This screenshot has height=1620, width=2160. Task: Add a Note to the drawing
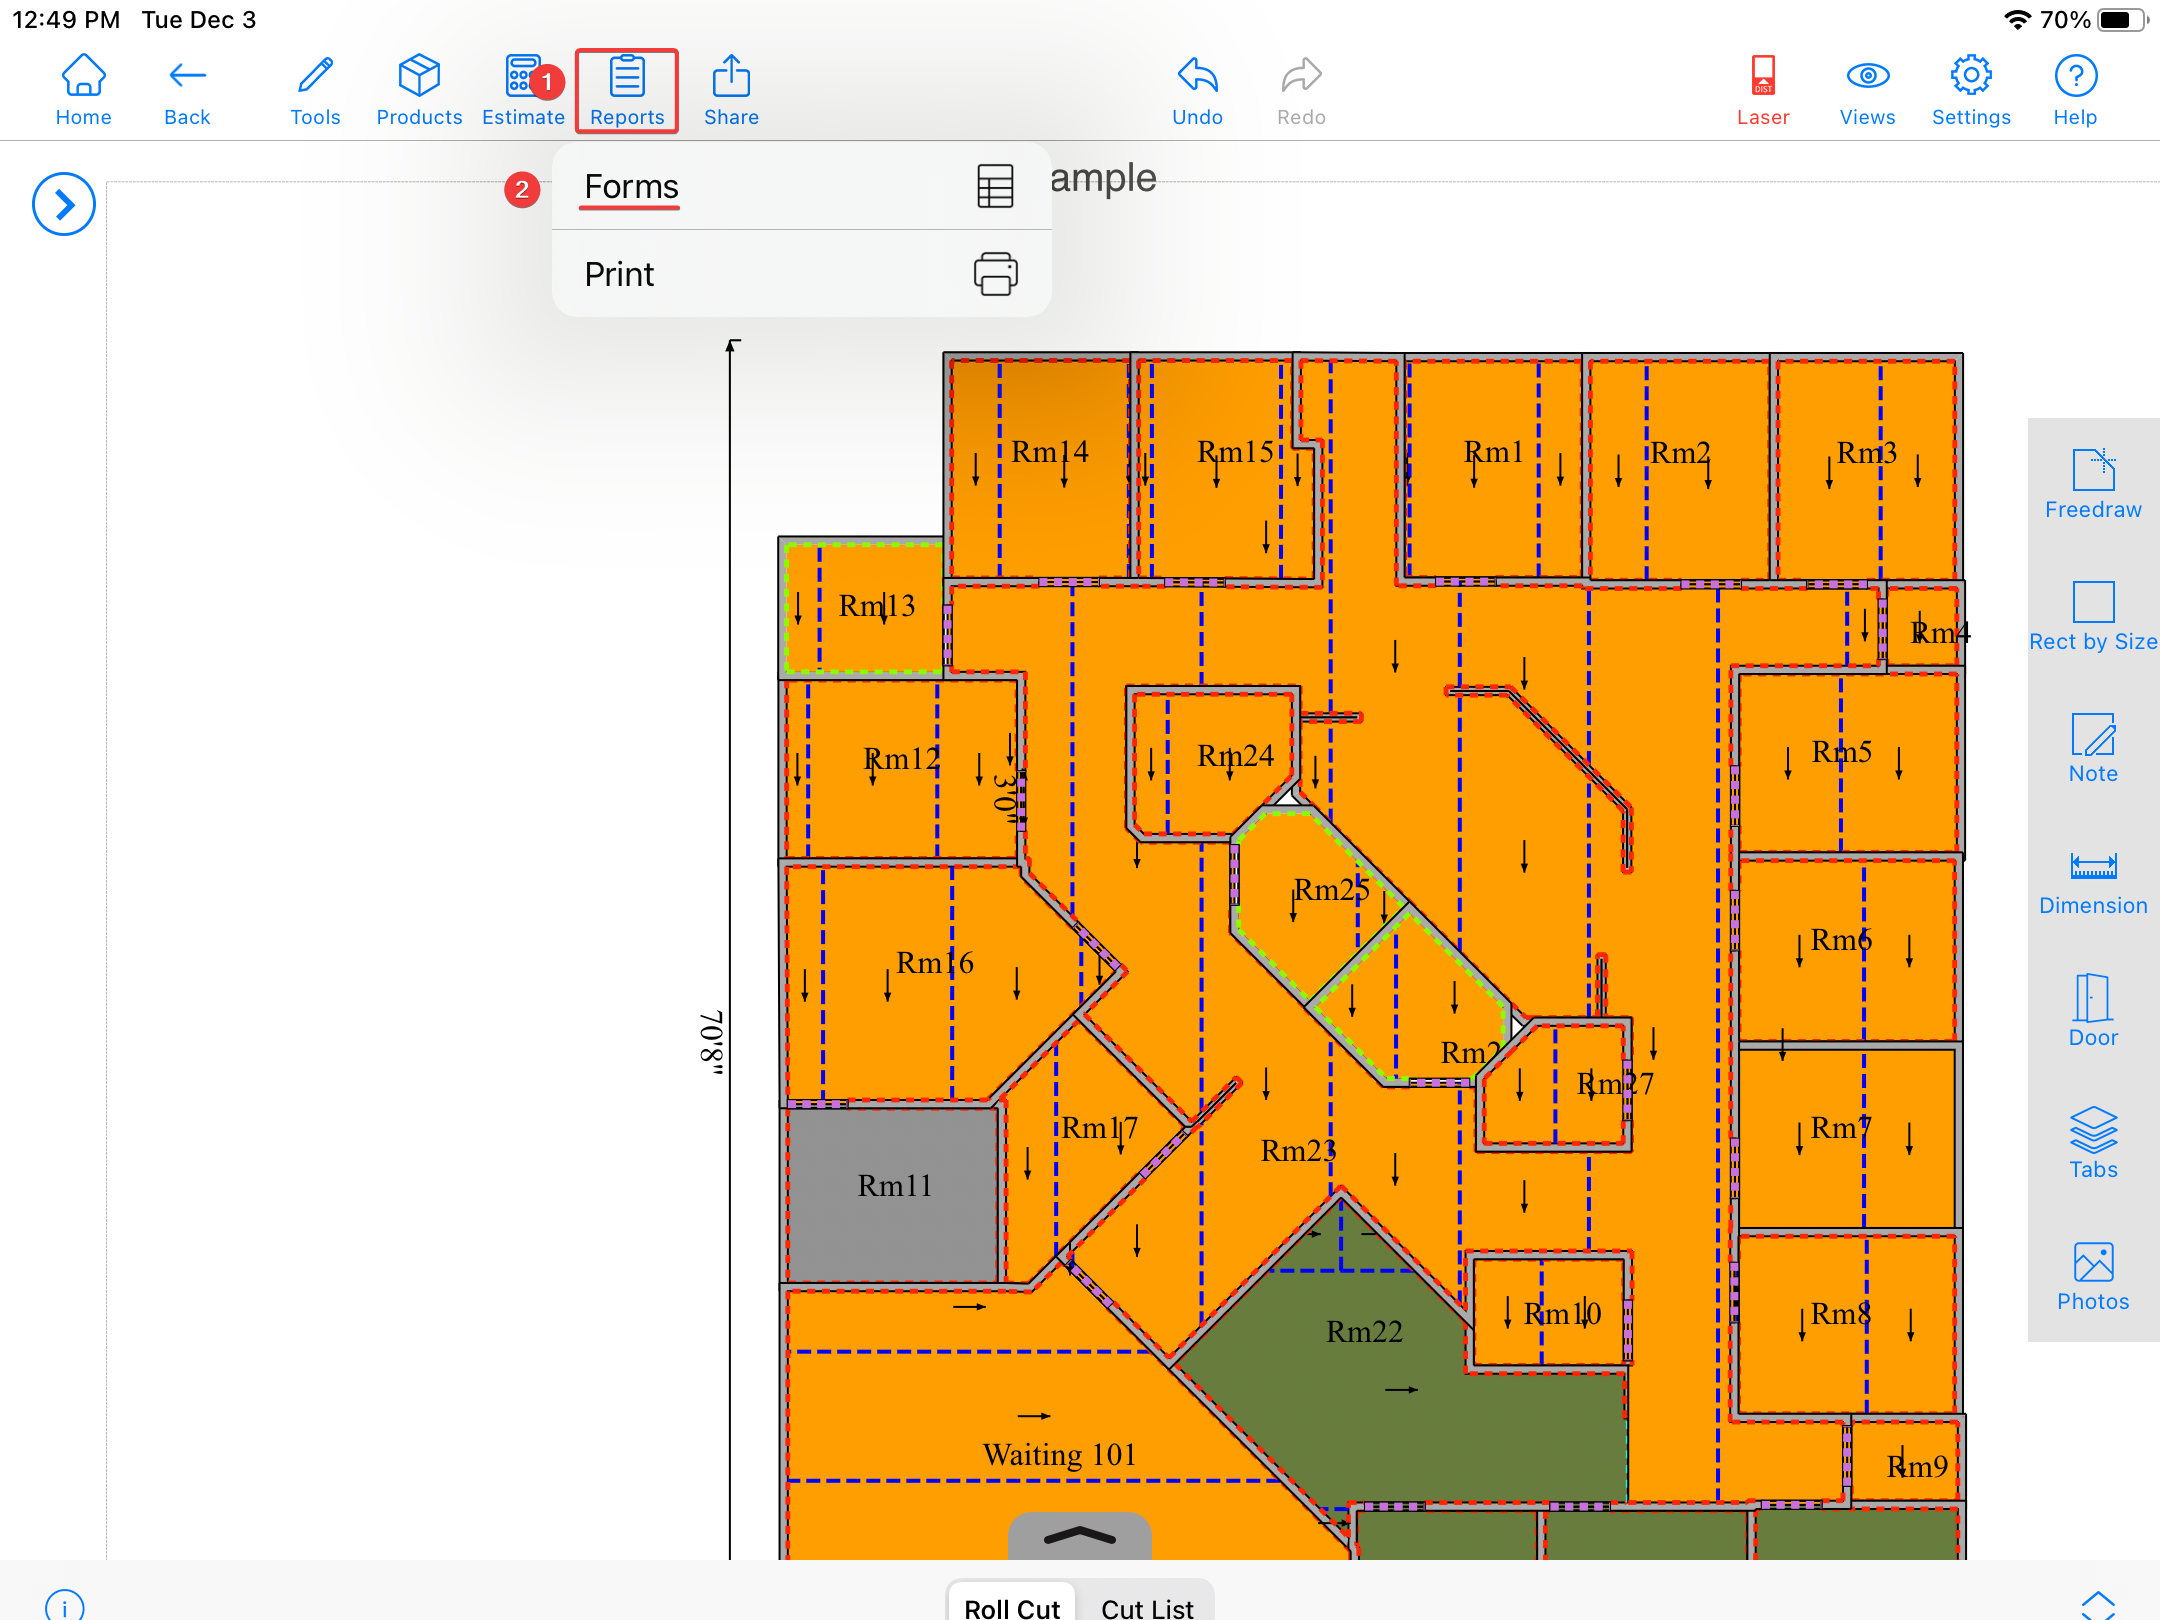point(2092,748)
